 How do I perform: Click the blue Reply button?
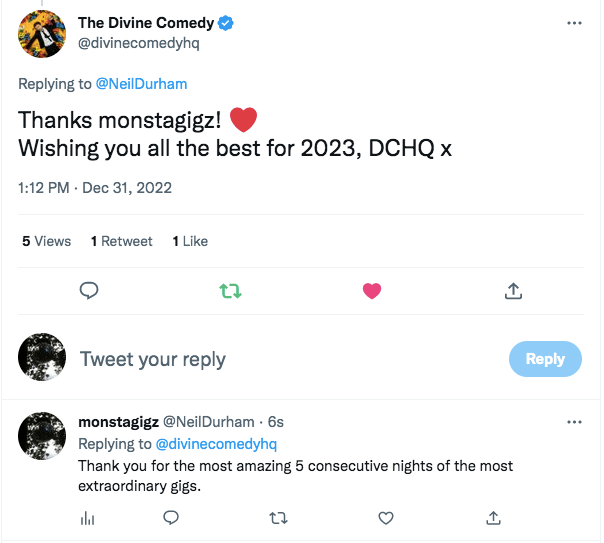(545, 359)
